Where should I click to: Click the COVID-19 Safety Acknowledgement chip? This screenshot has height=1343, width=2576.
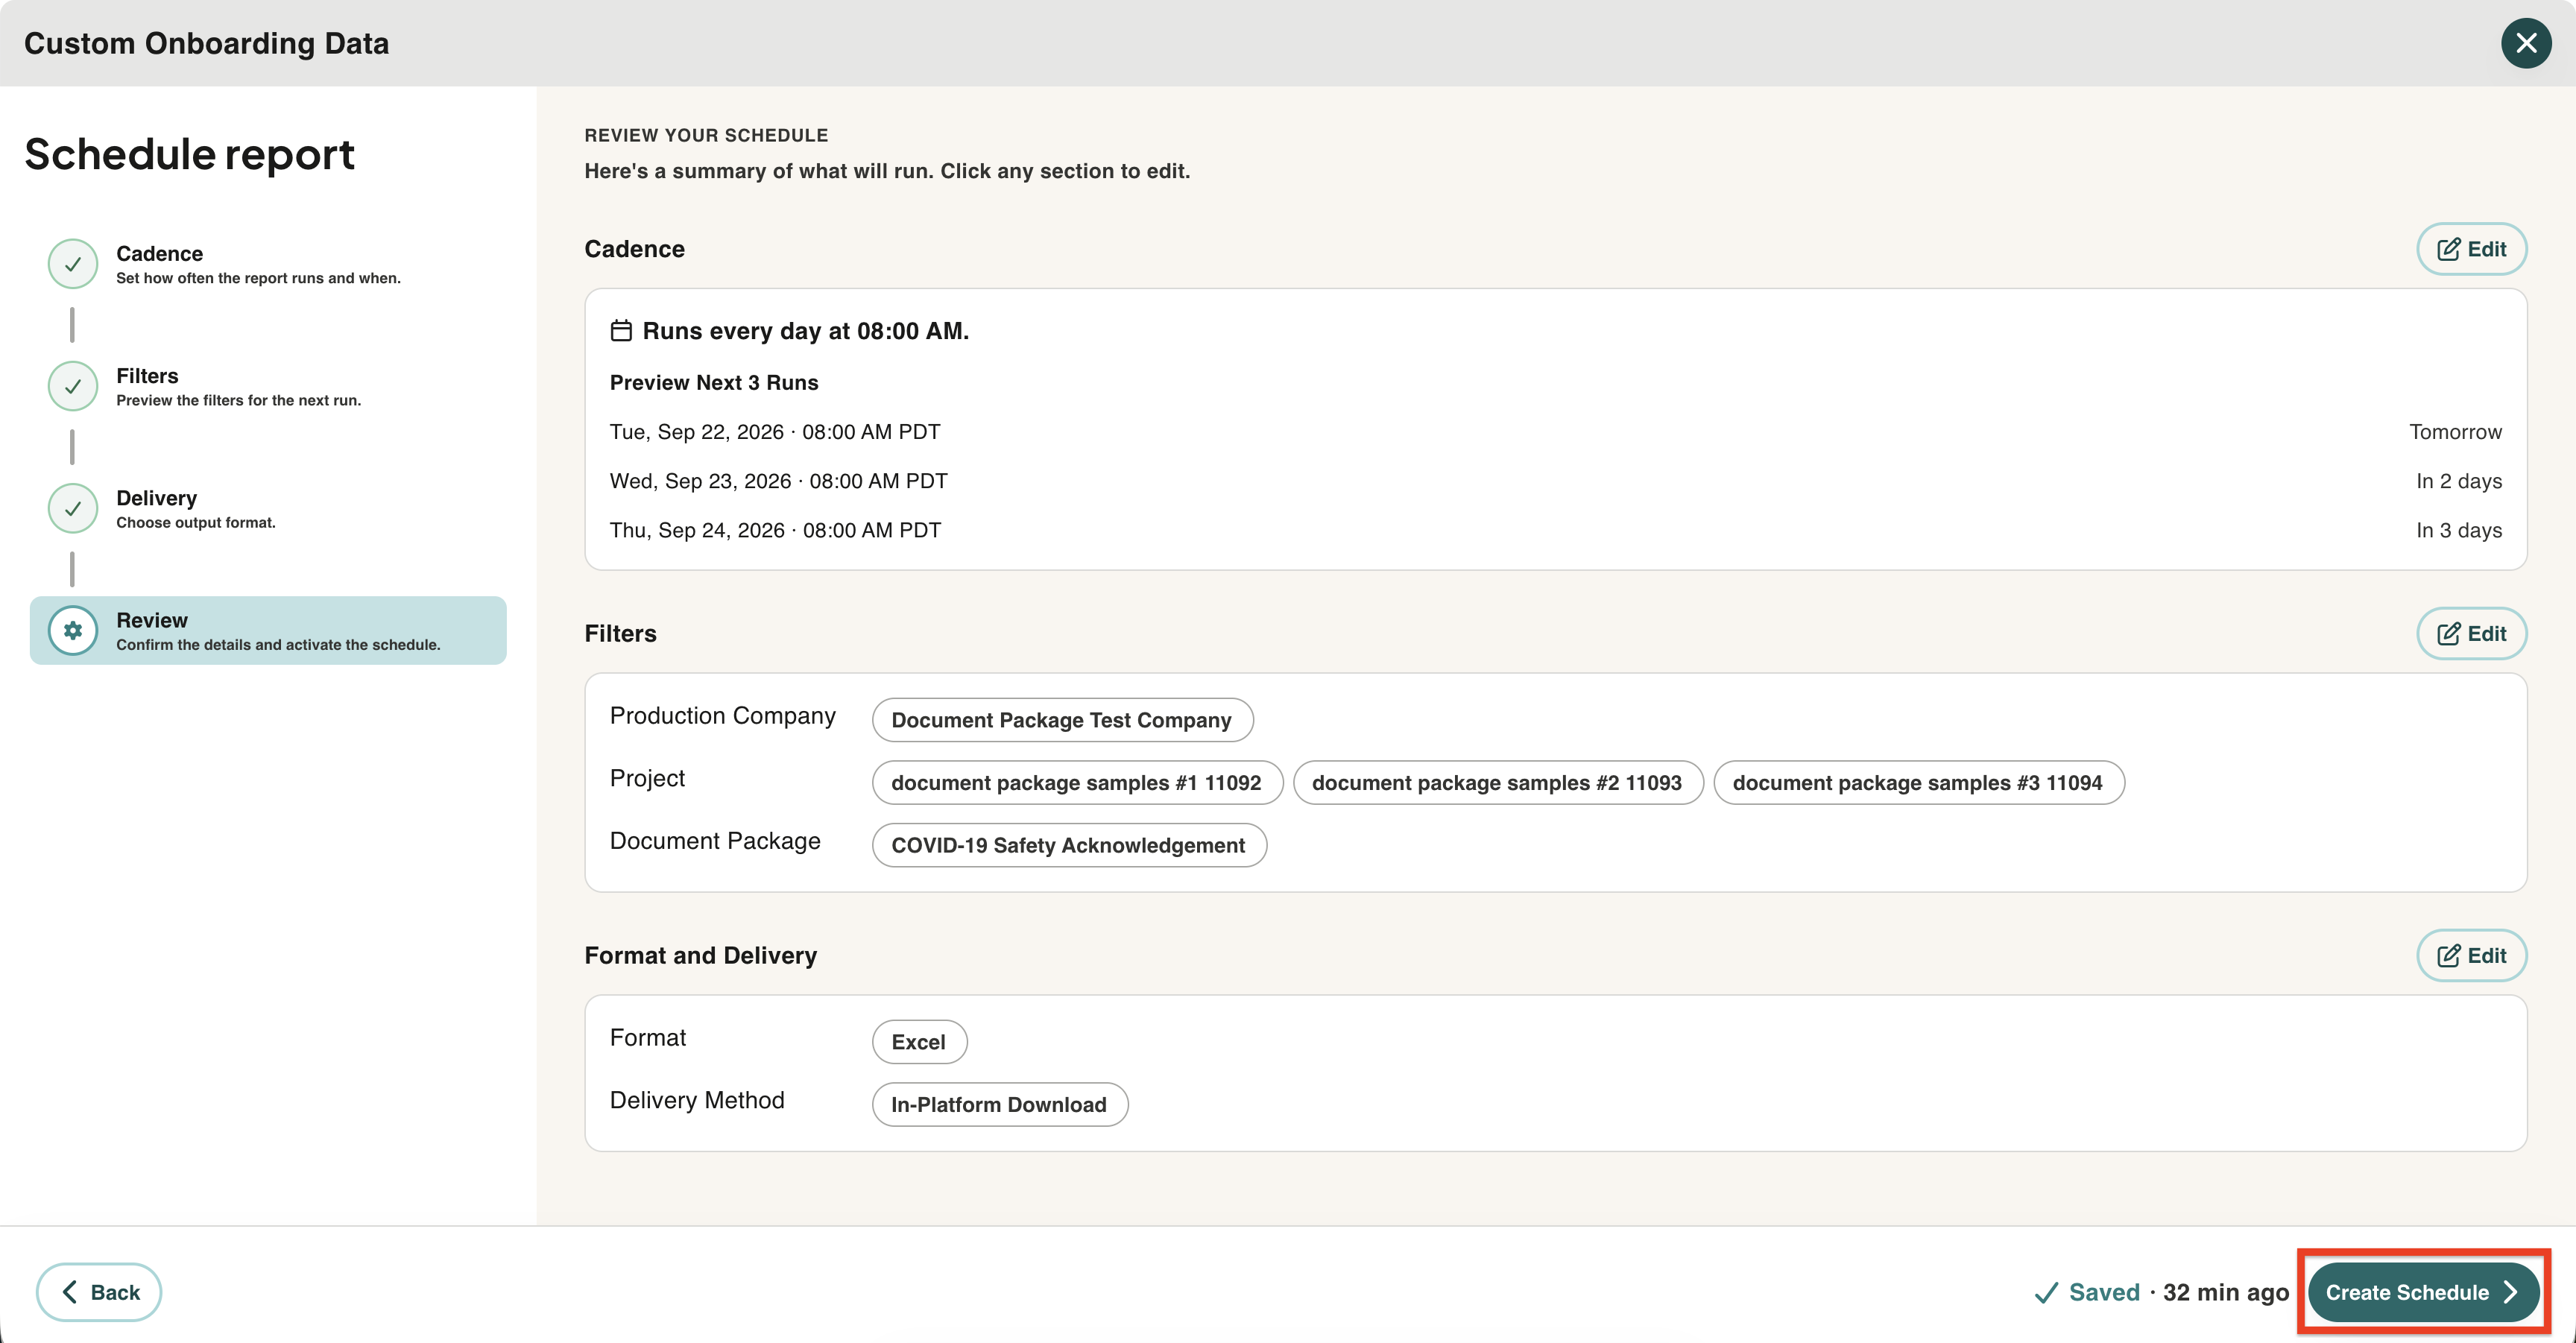click(x=1069, y=845)
